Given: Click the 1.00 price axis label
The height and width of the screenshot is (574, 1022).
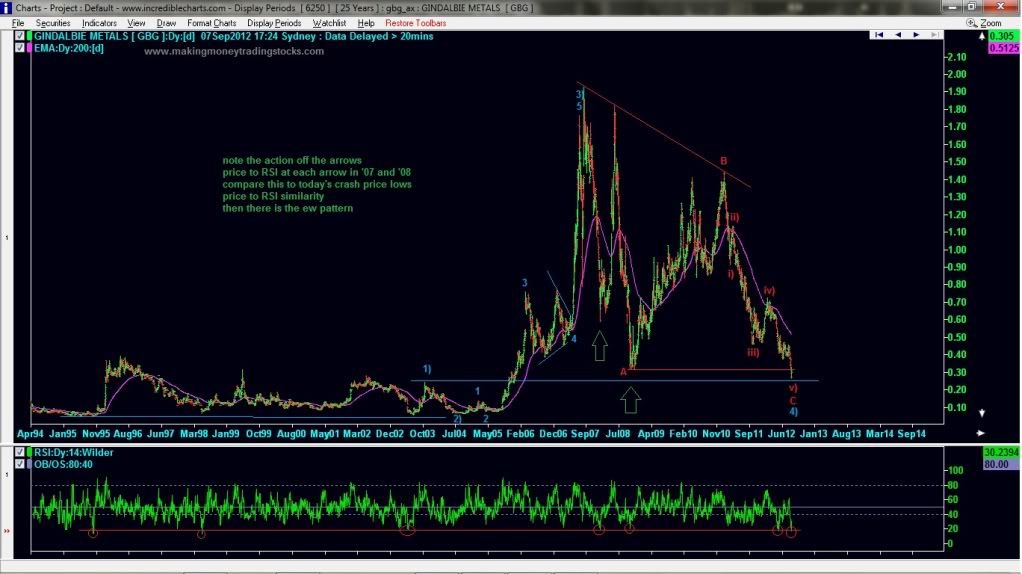Looking at the screenshot, I should (x=957, y=250).
